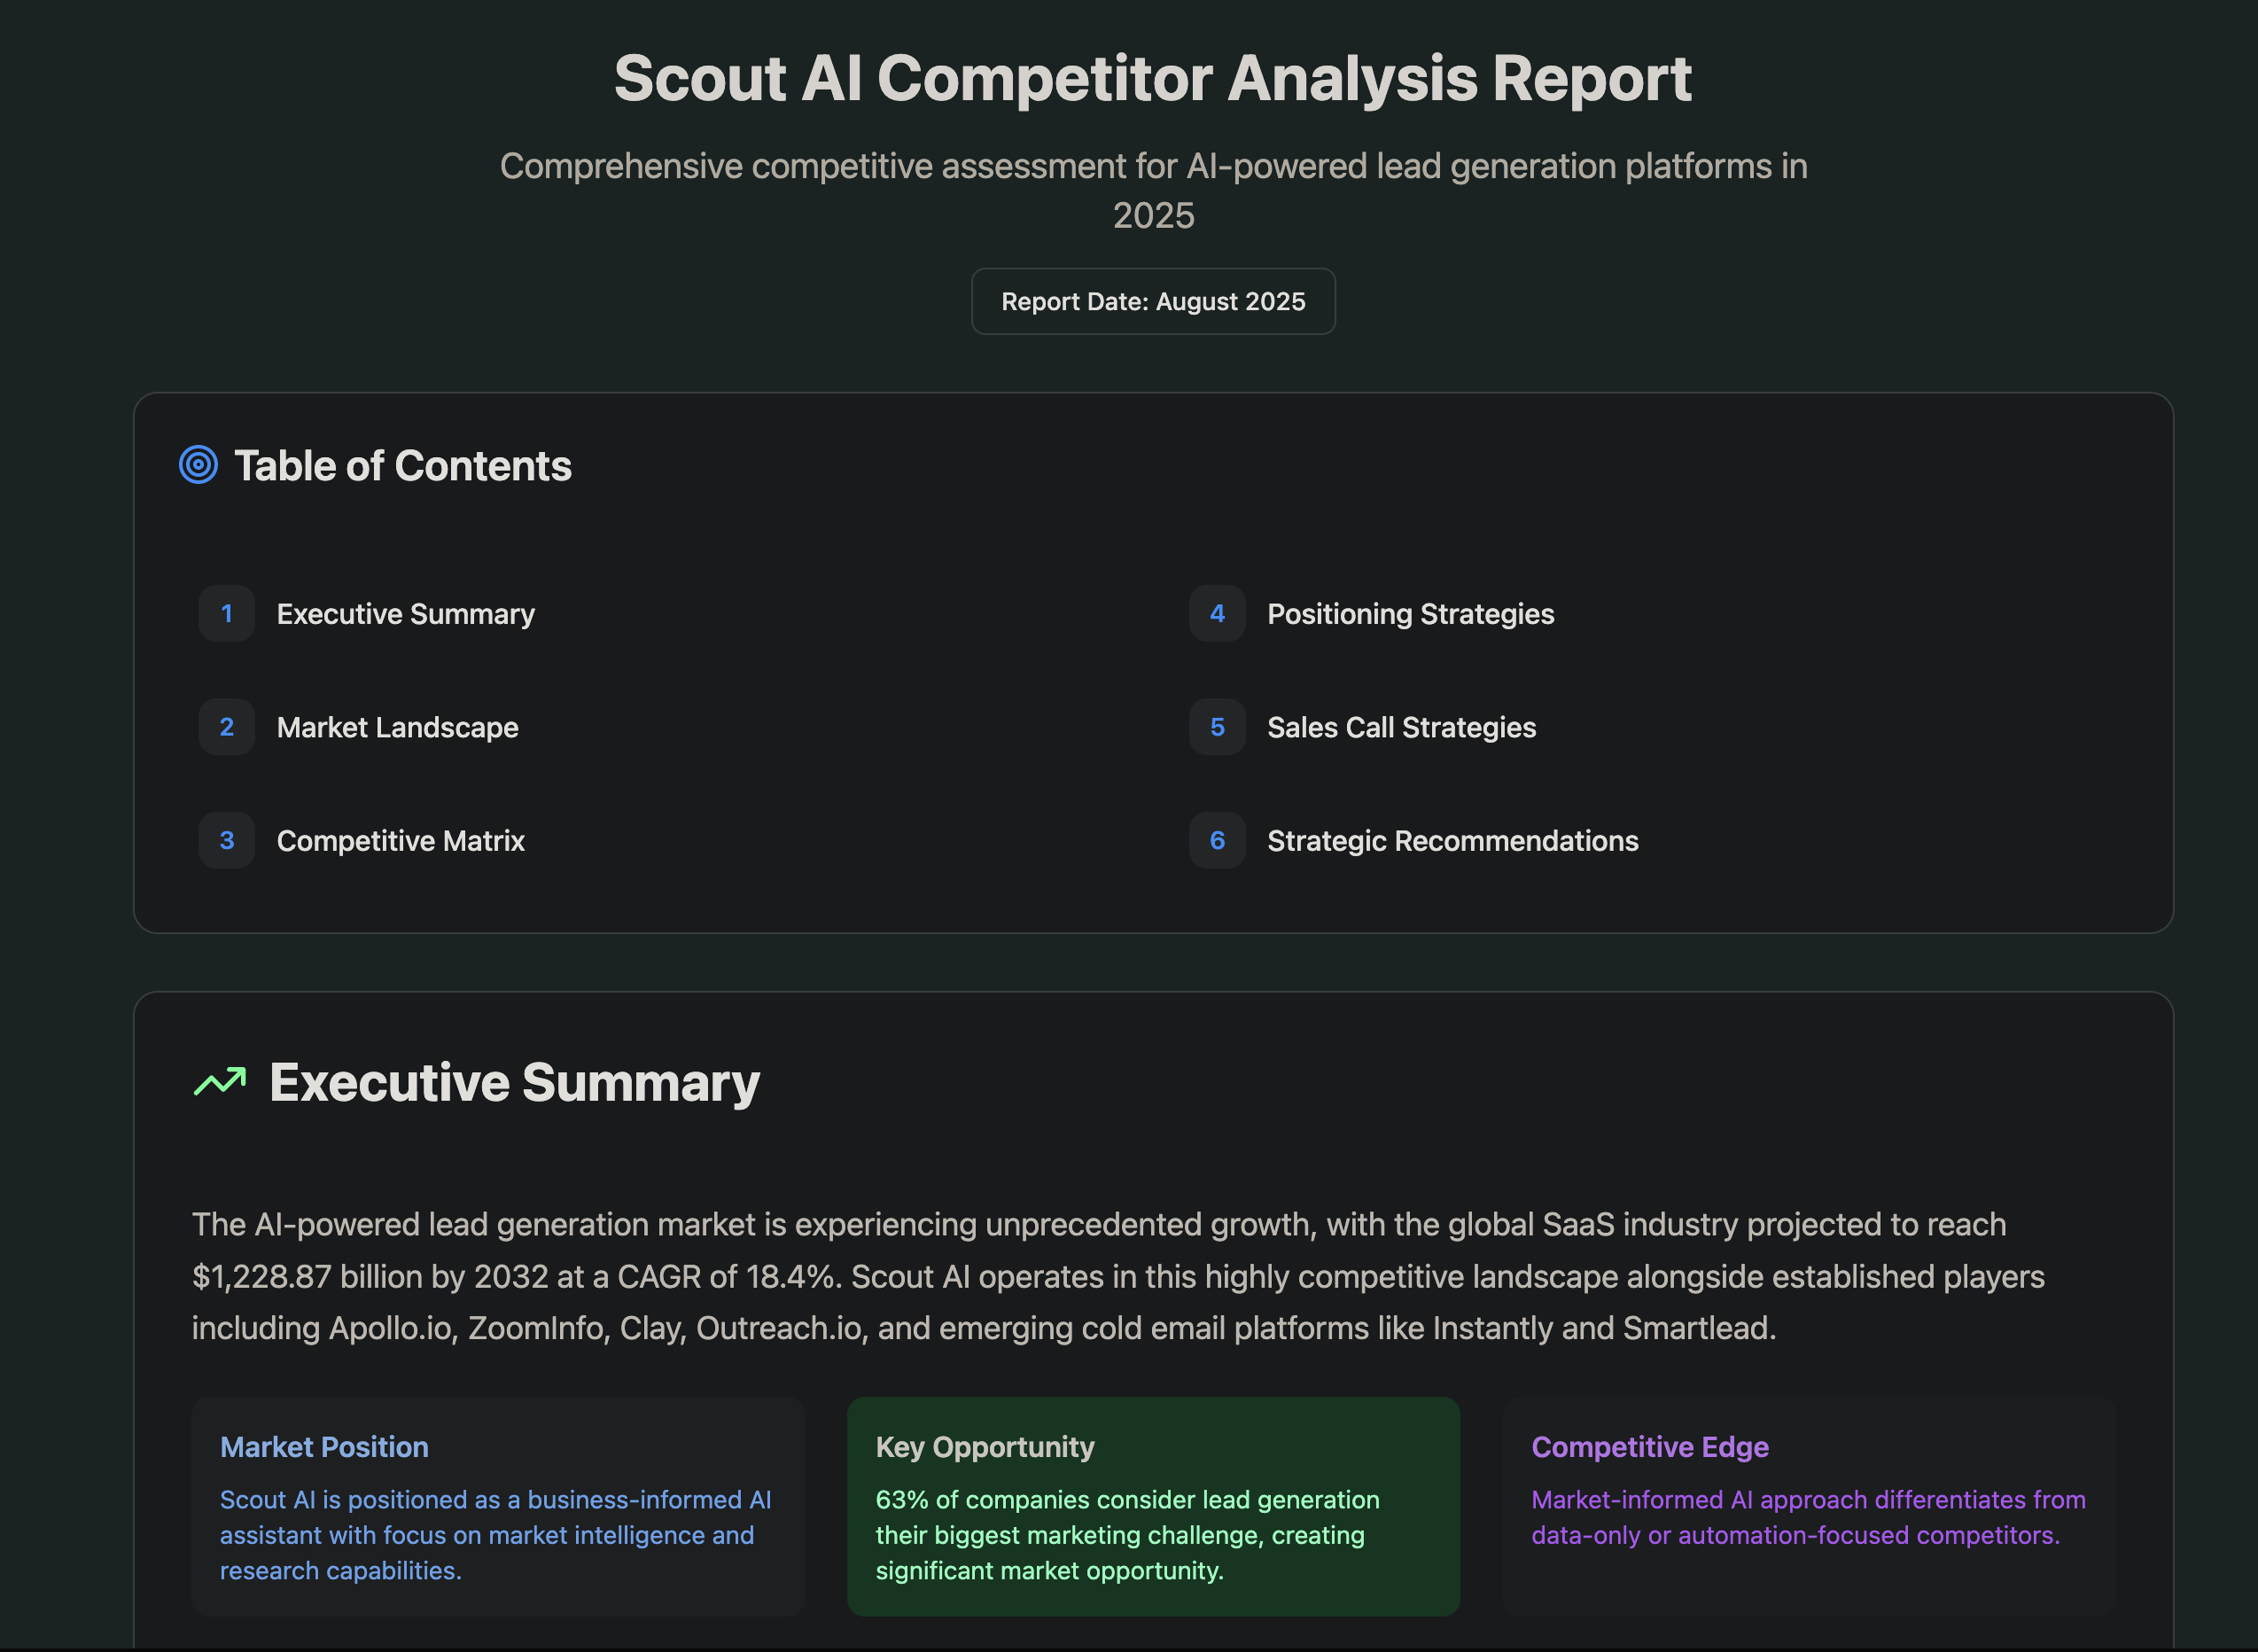
Task: Select the Market Position card heading
Action: [x=324, y=1447]
